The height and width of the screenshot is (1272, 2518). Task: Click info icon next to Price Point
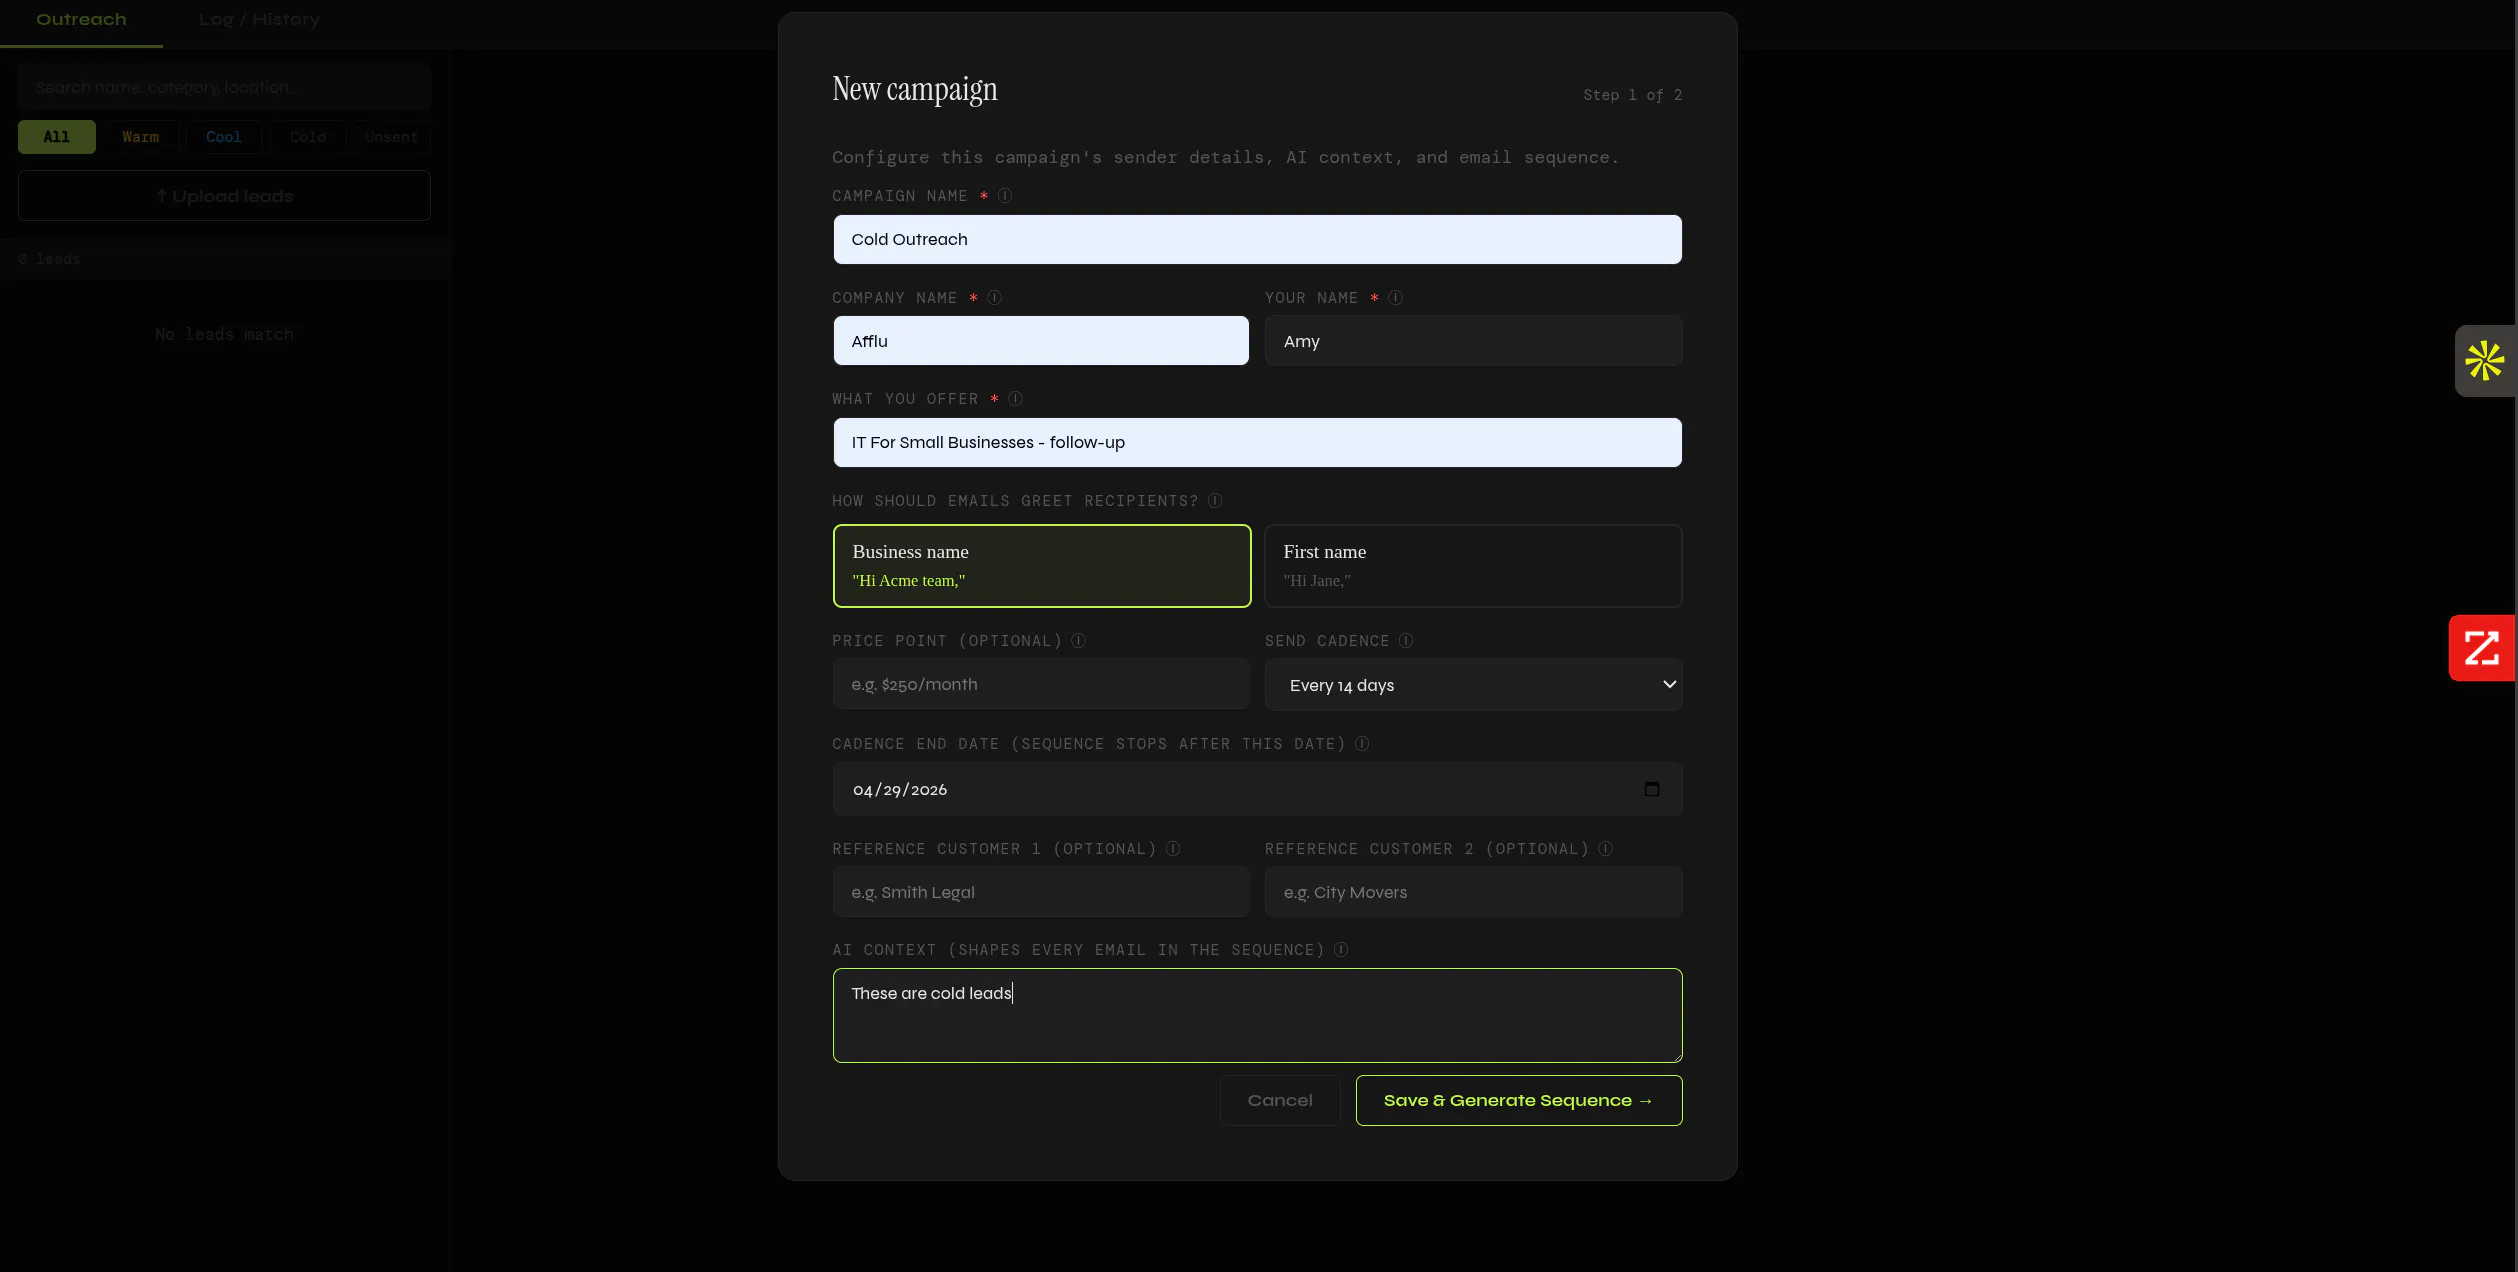1078,641
